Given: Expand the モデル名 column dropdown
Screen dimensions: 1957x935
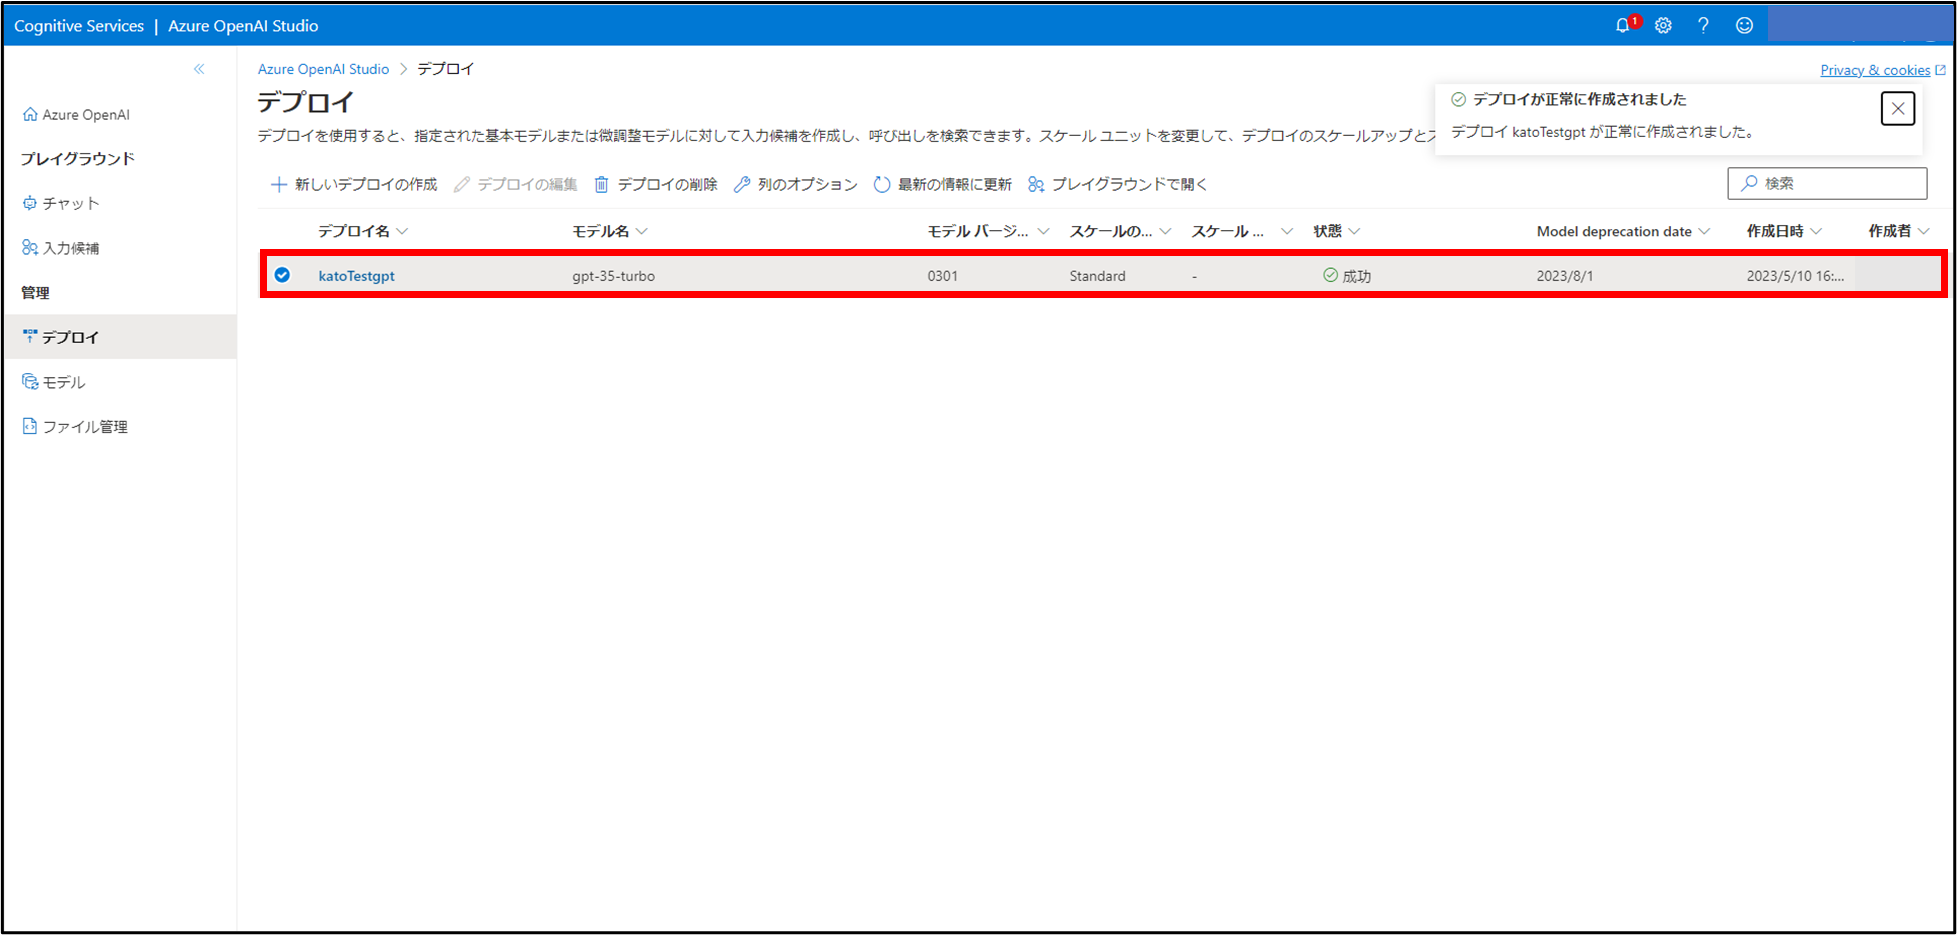Looking at the screenshot, I should coord(642,231).
